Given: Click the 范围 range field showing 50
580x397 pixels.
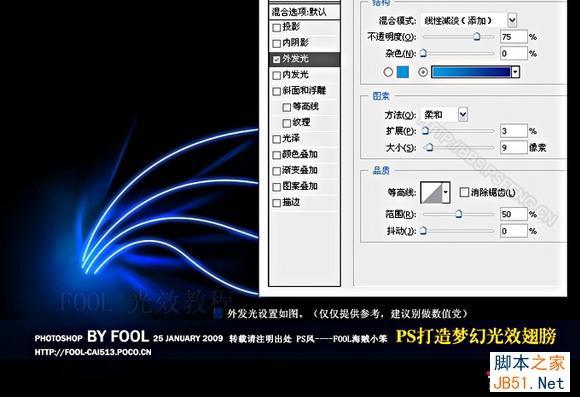Looking at the screenshot, I should point(513,214).
